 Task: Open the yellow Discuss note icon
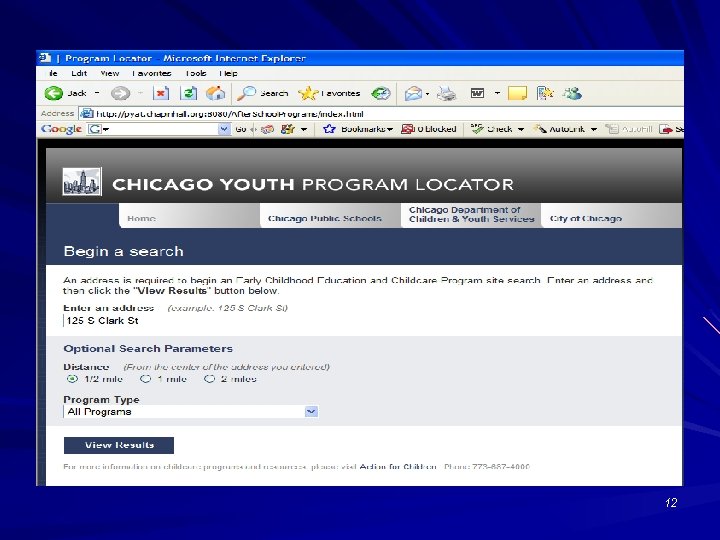pyautogui.click(x=518, y=93)
